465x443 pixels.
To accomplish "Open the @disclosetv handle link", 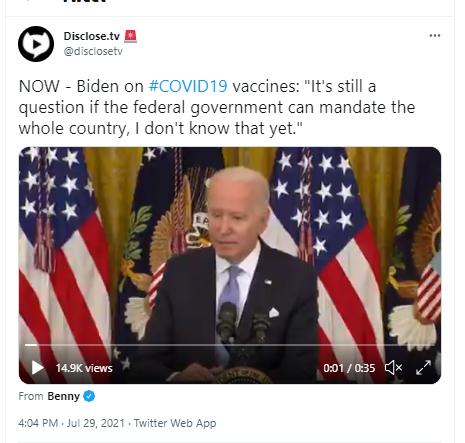I will [x=93, y=51].
